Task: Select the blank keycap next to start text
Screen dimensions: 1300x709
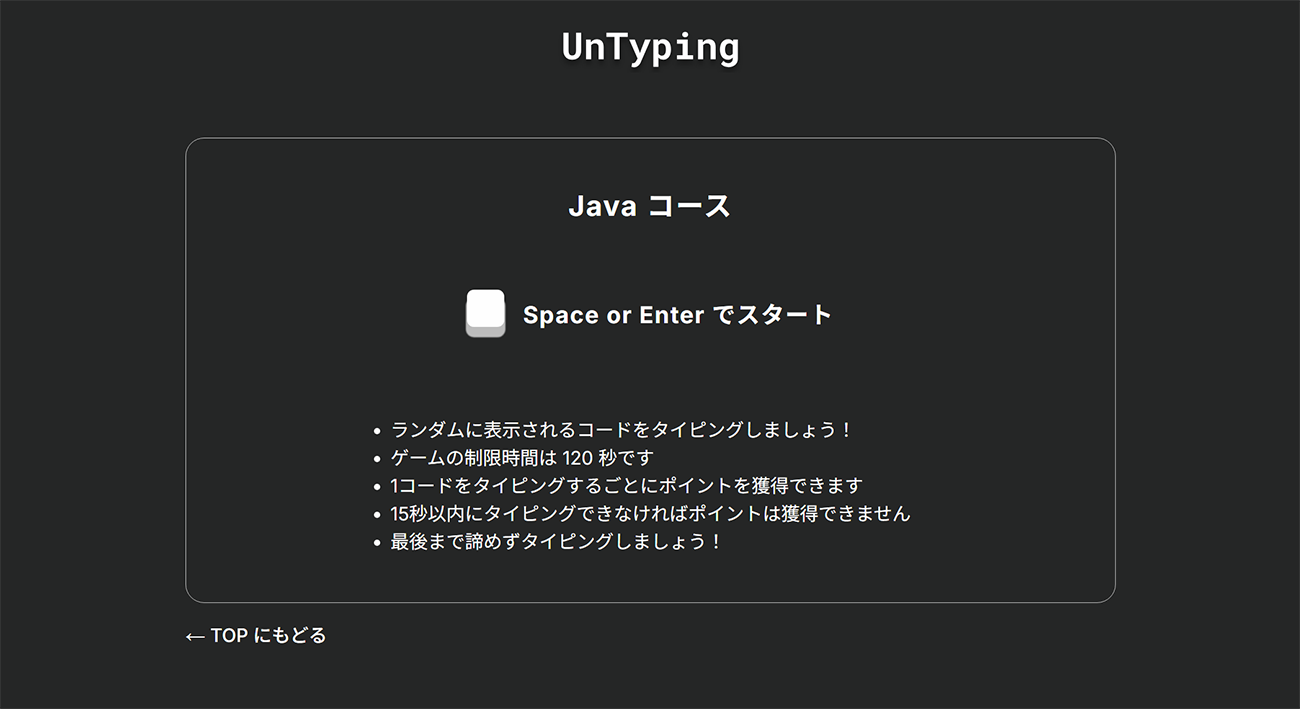Action: pyautogui.click(x=485, y=313)
